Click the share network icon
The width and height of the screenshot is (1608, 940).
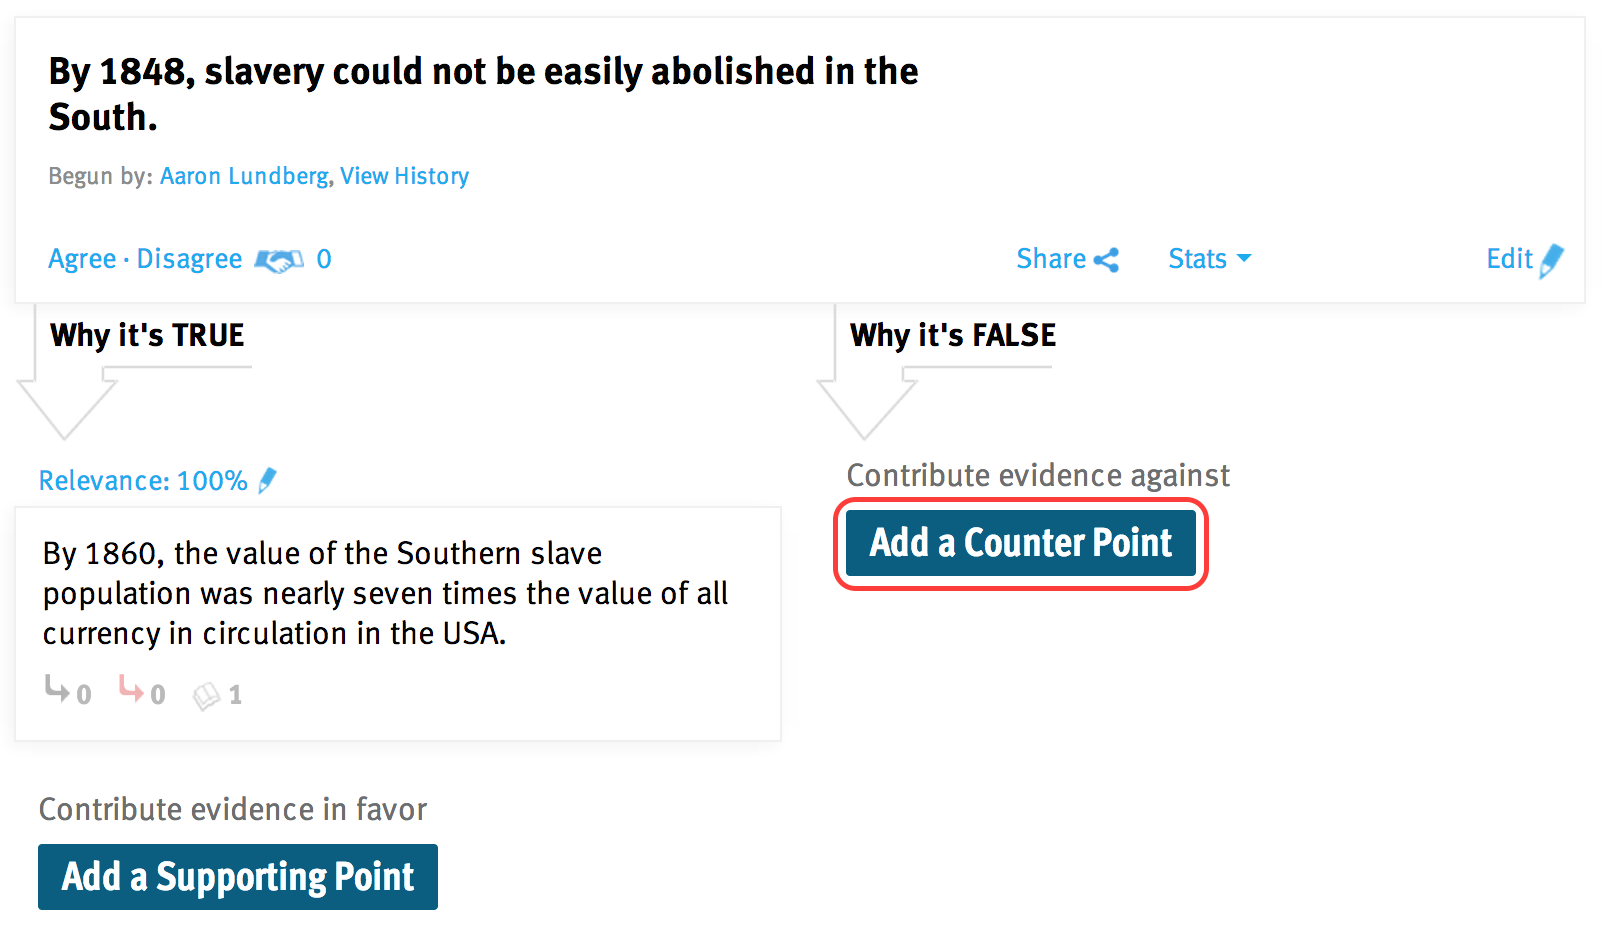coord(1106,260)
